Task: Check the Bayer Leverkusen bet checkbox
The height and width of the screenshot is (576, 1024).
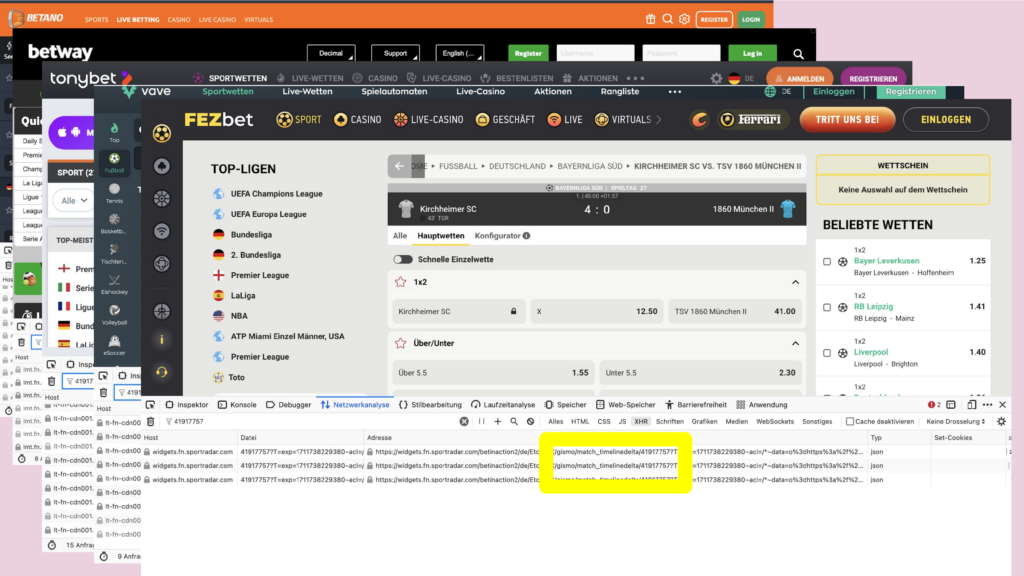Action: [827, 262]
